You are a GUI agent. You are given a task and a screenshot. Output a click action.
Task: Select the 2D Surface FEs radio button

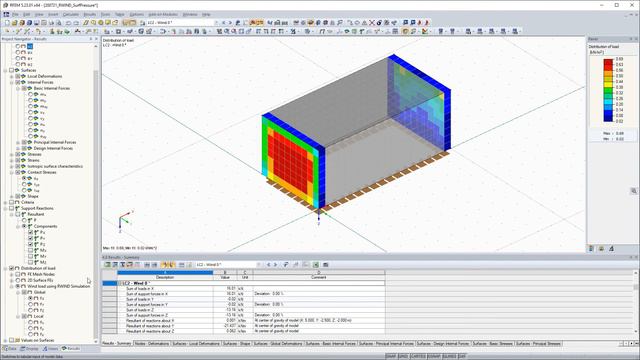[x=18, y=280]
